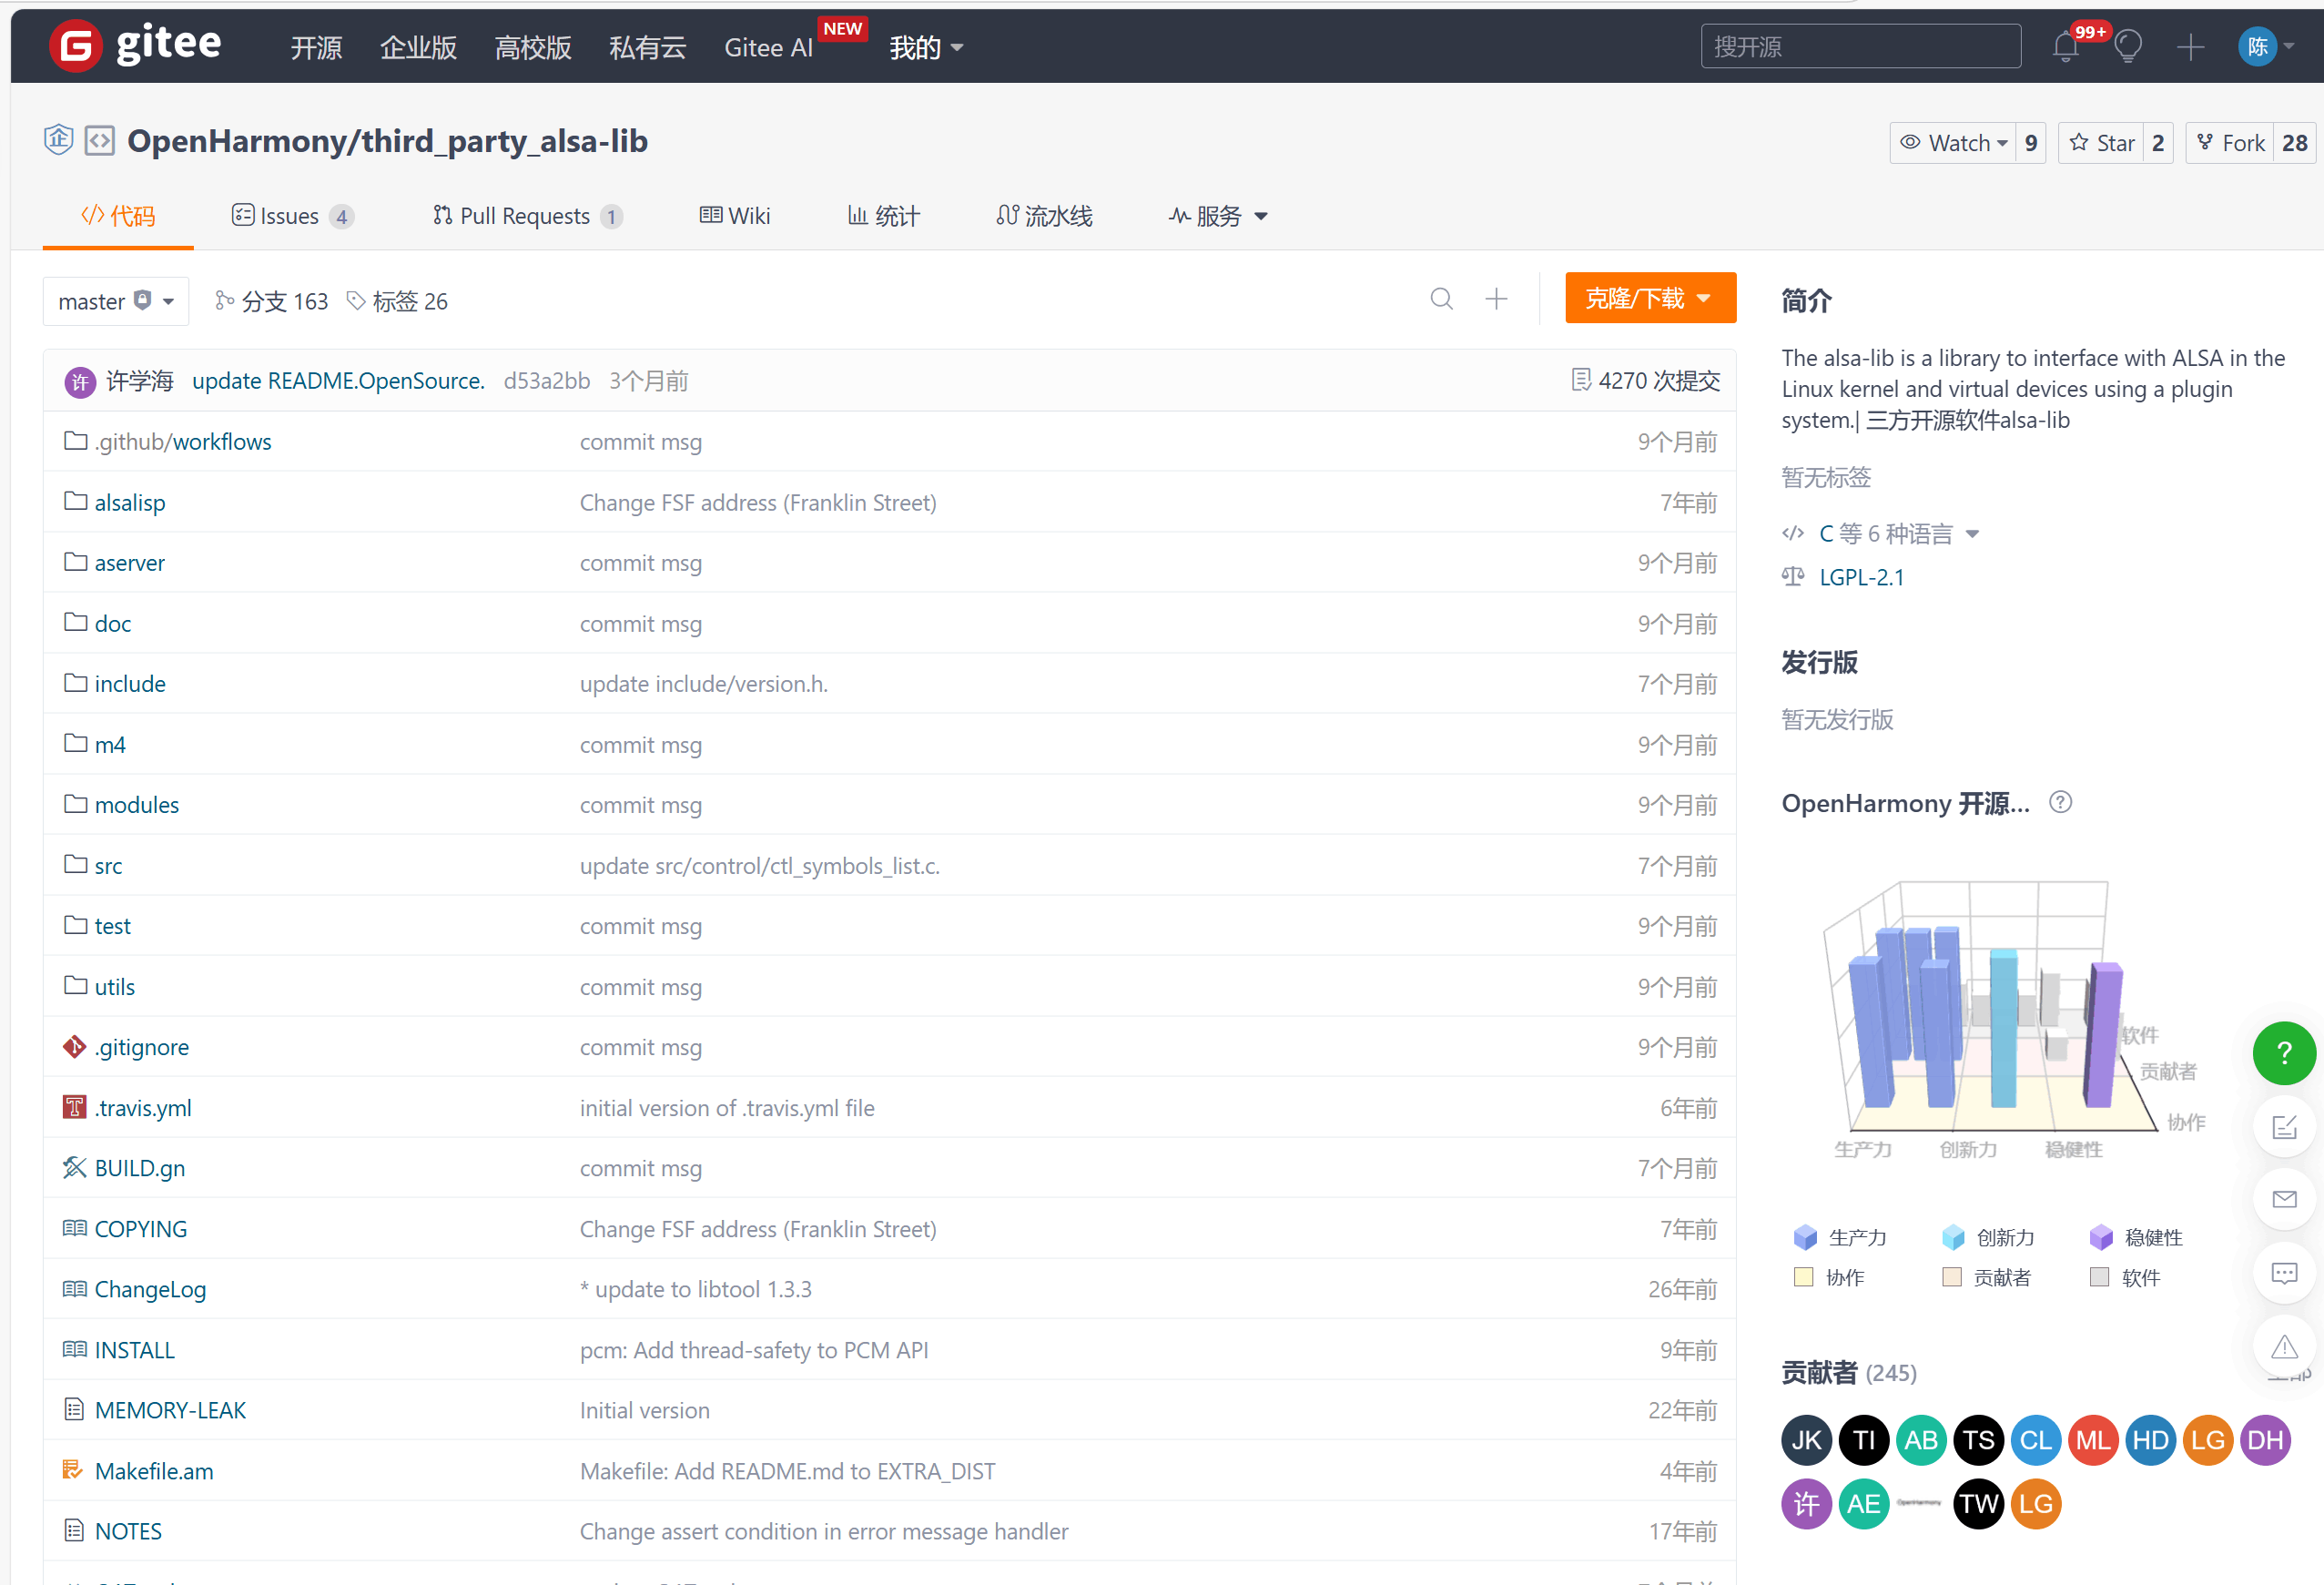
Task: Open the Pull Requests tab
Action: click(528, 216)
